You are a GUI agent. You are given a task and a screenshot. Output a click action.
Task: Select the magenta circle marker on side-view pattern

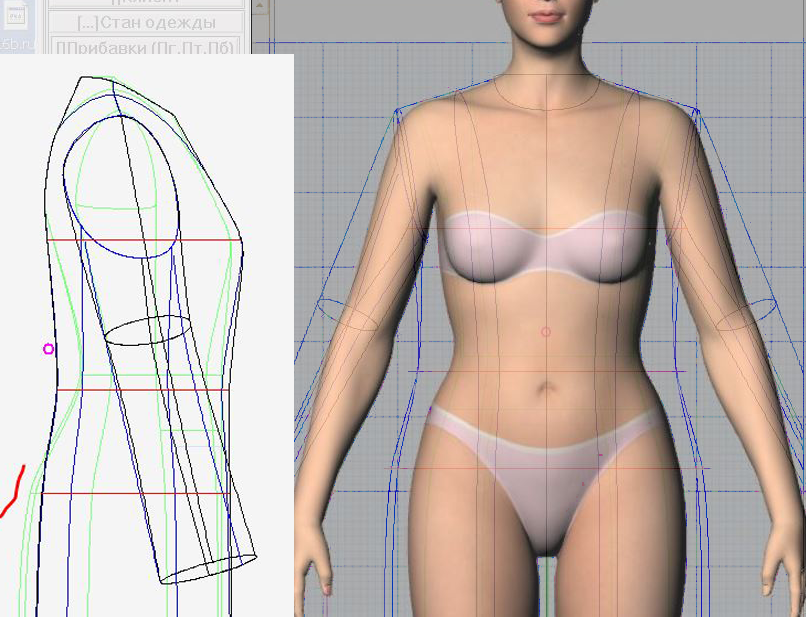pyautogui.click(x=48, y=349)
